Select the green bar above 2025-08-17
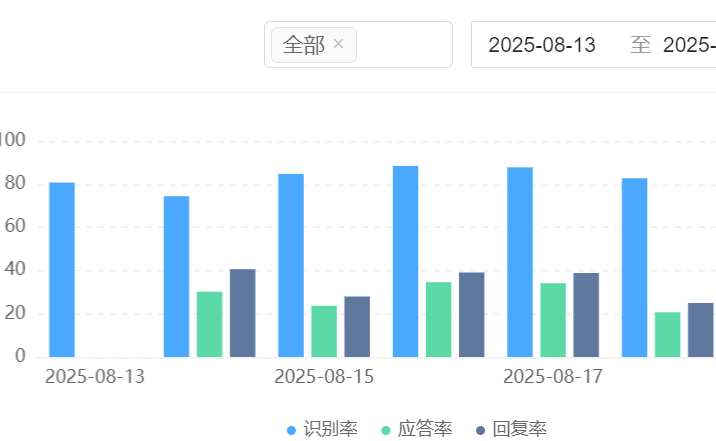Viewport: 716px width, 441px height. [553, 320]
